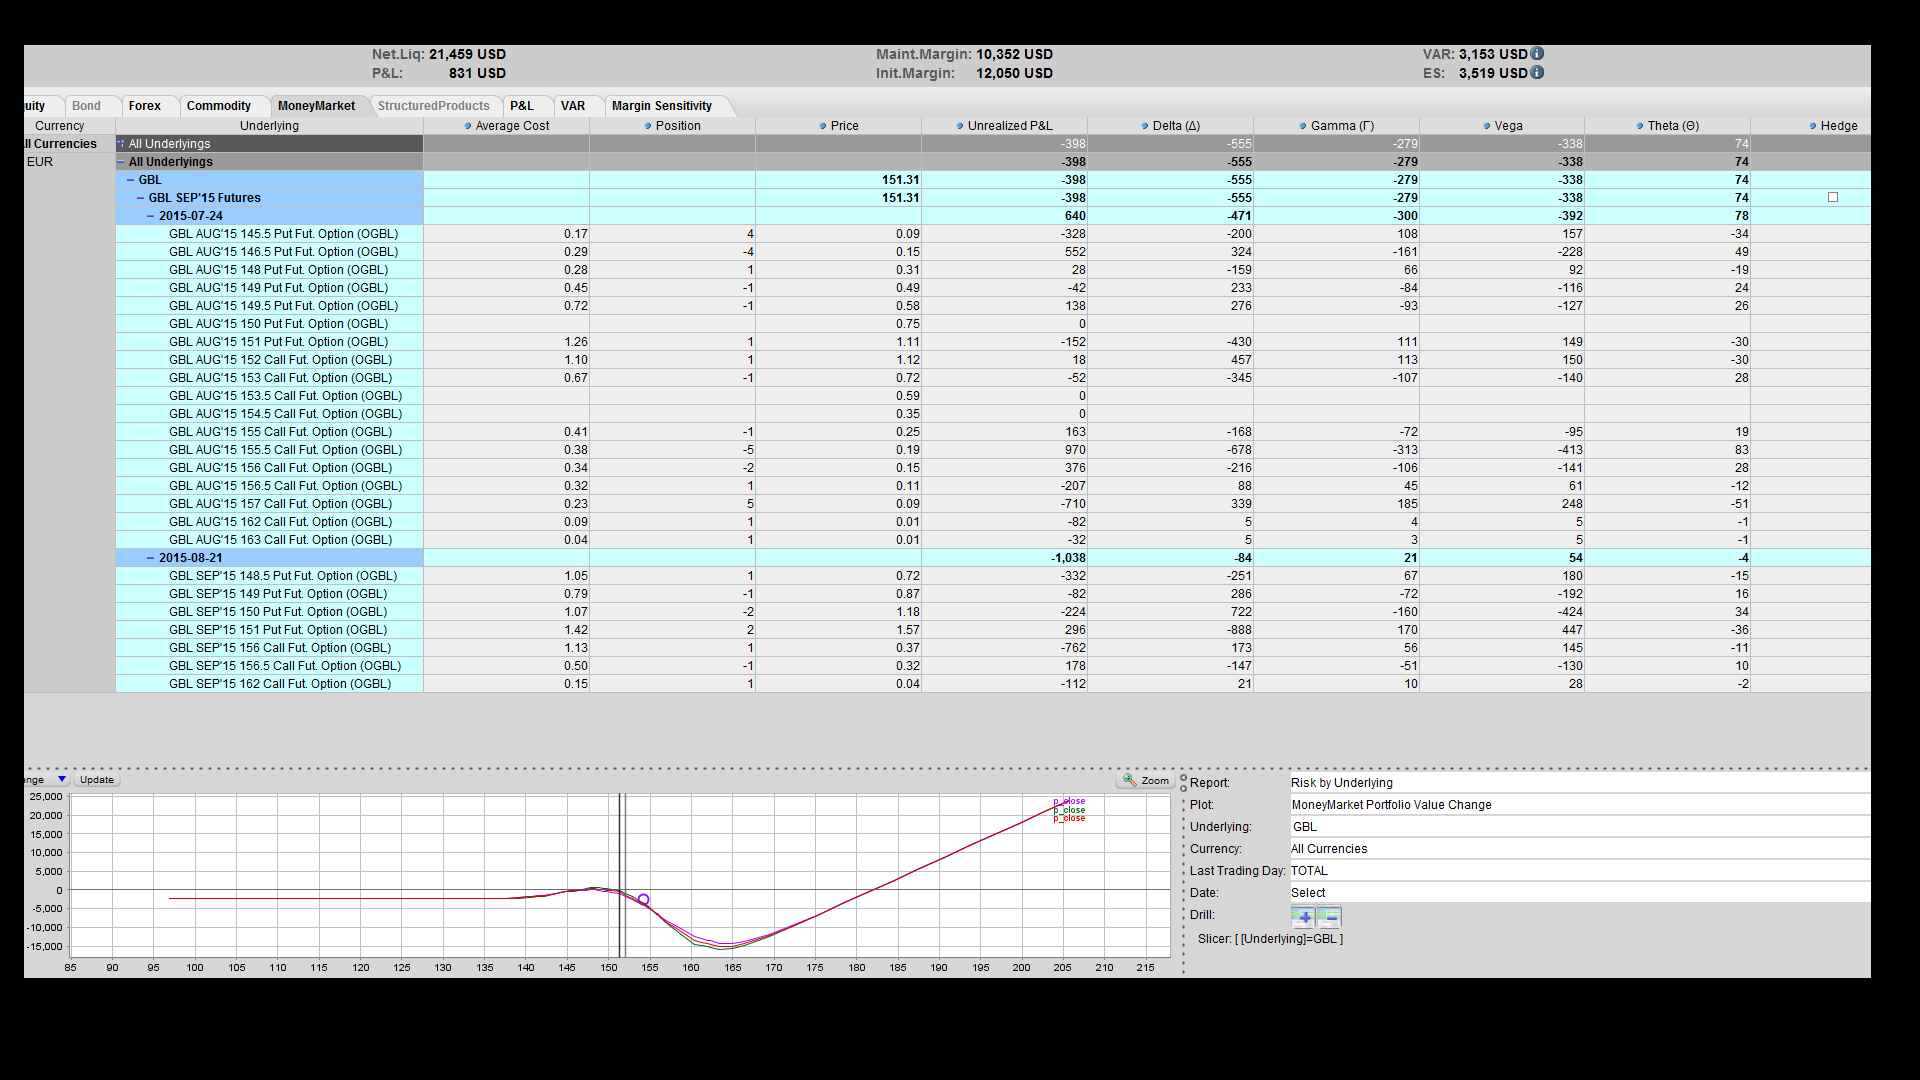This screenshot has height=1080, width=1920.
Task: Toggle Hedge checkbox for GBL SEP'15 Futures
Action: click(1833, 197)
